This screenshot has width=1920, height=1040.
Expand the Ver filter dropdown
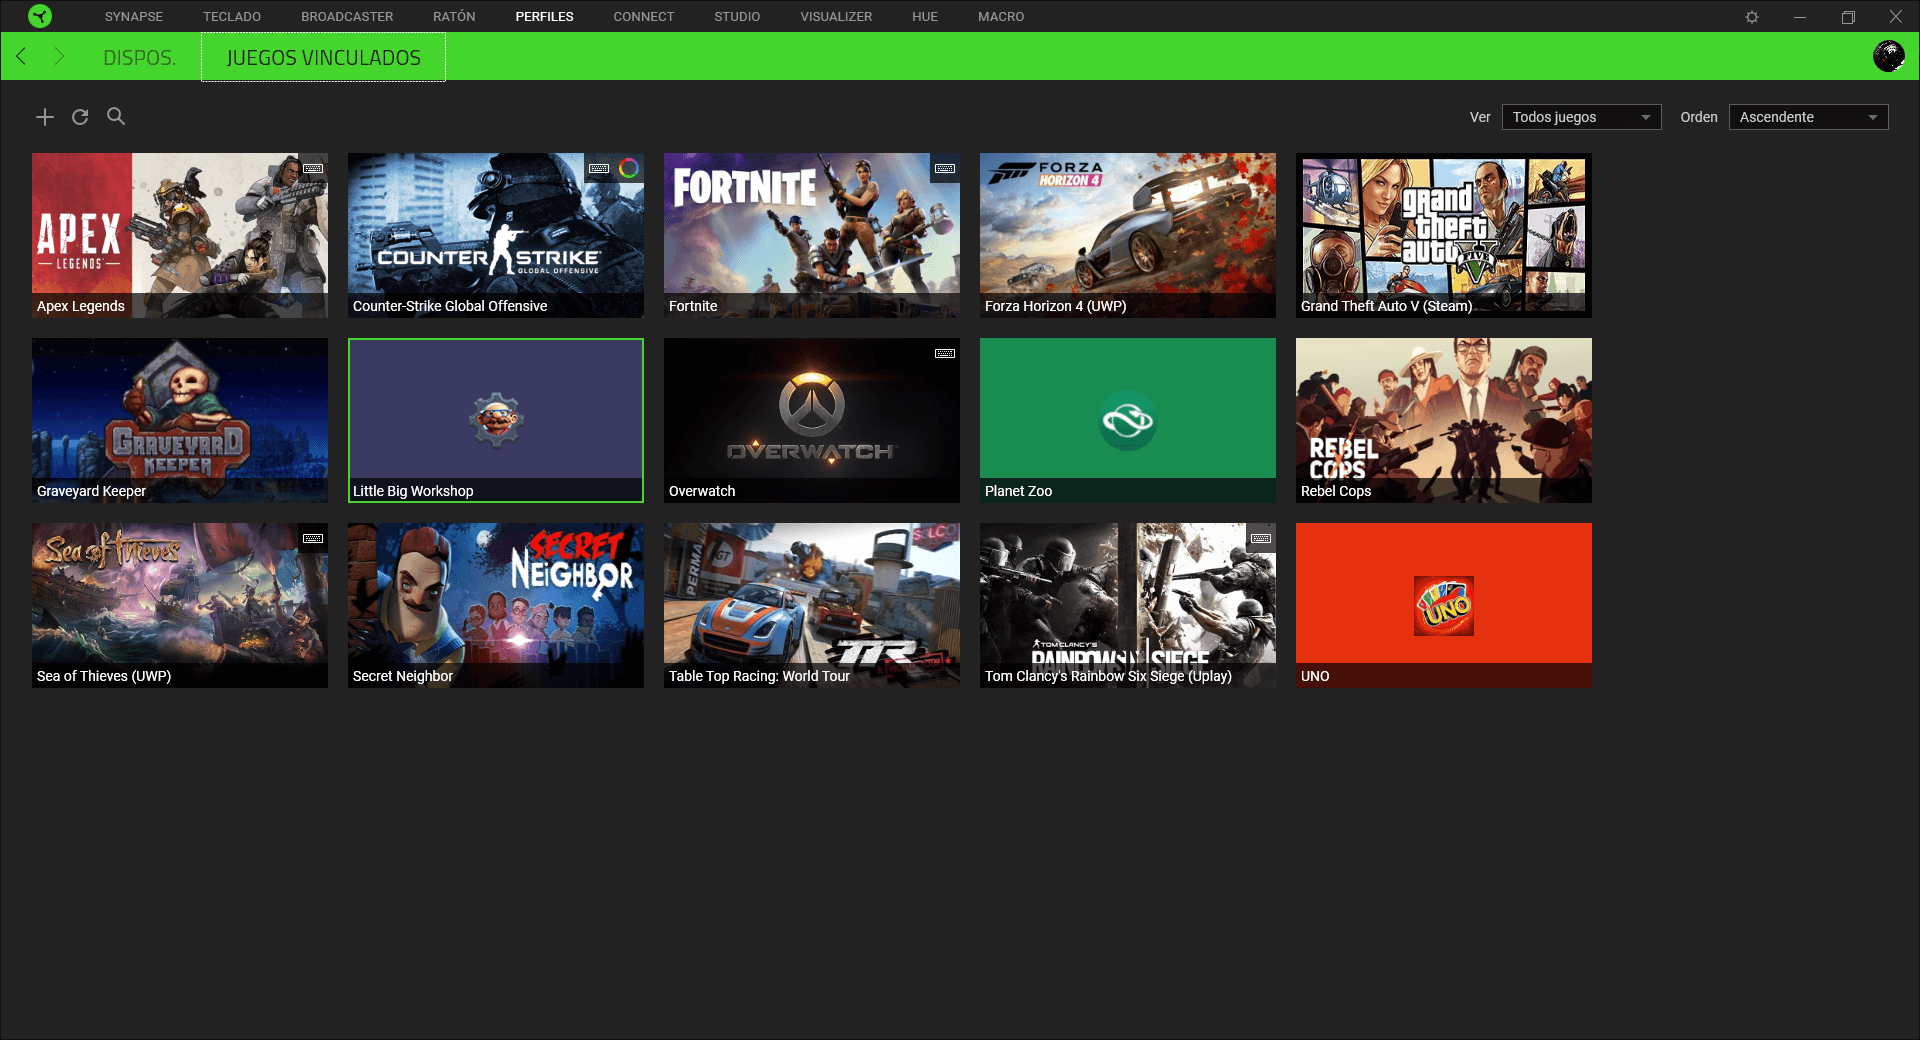point(1581,117)
